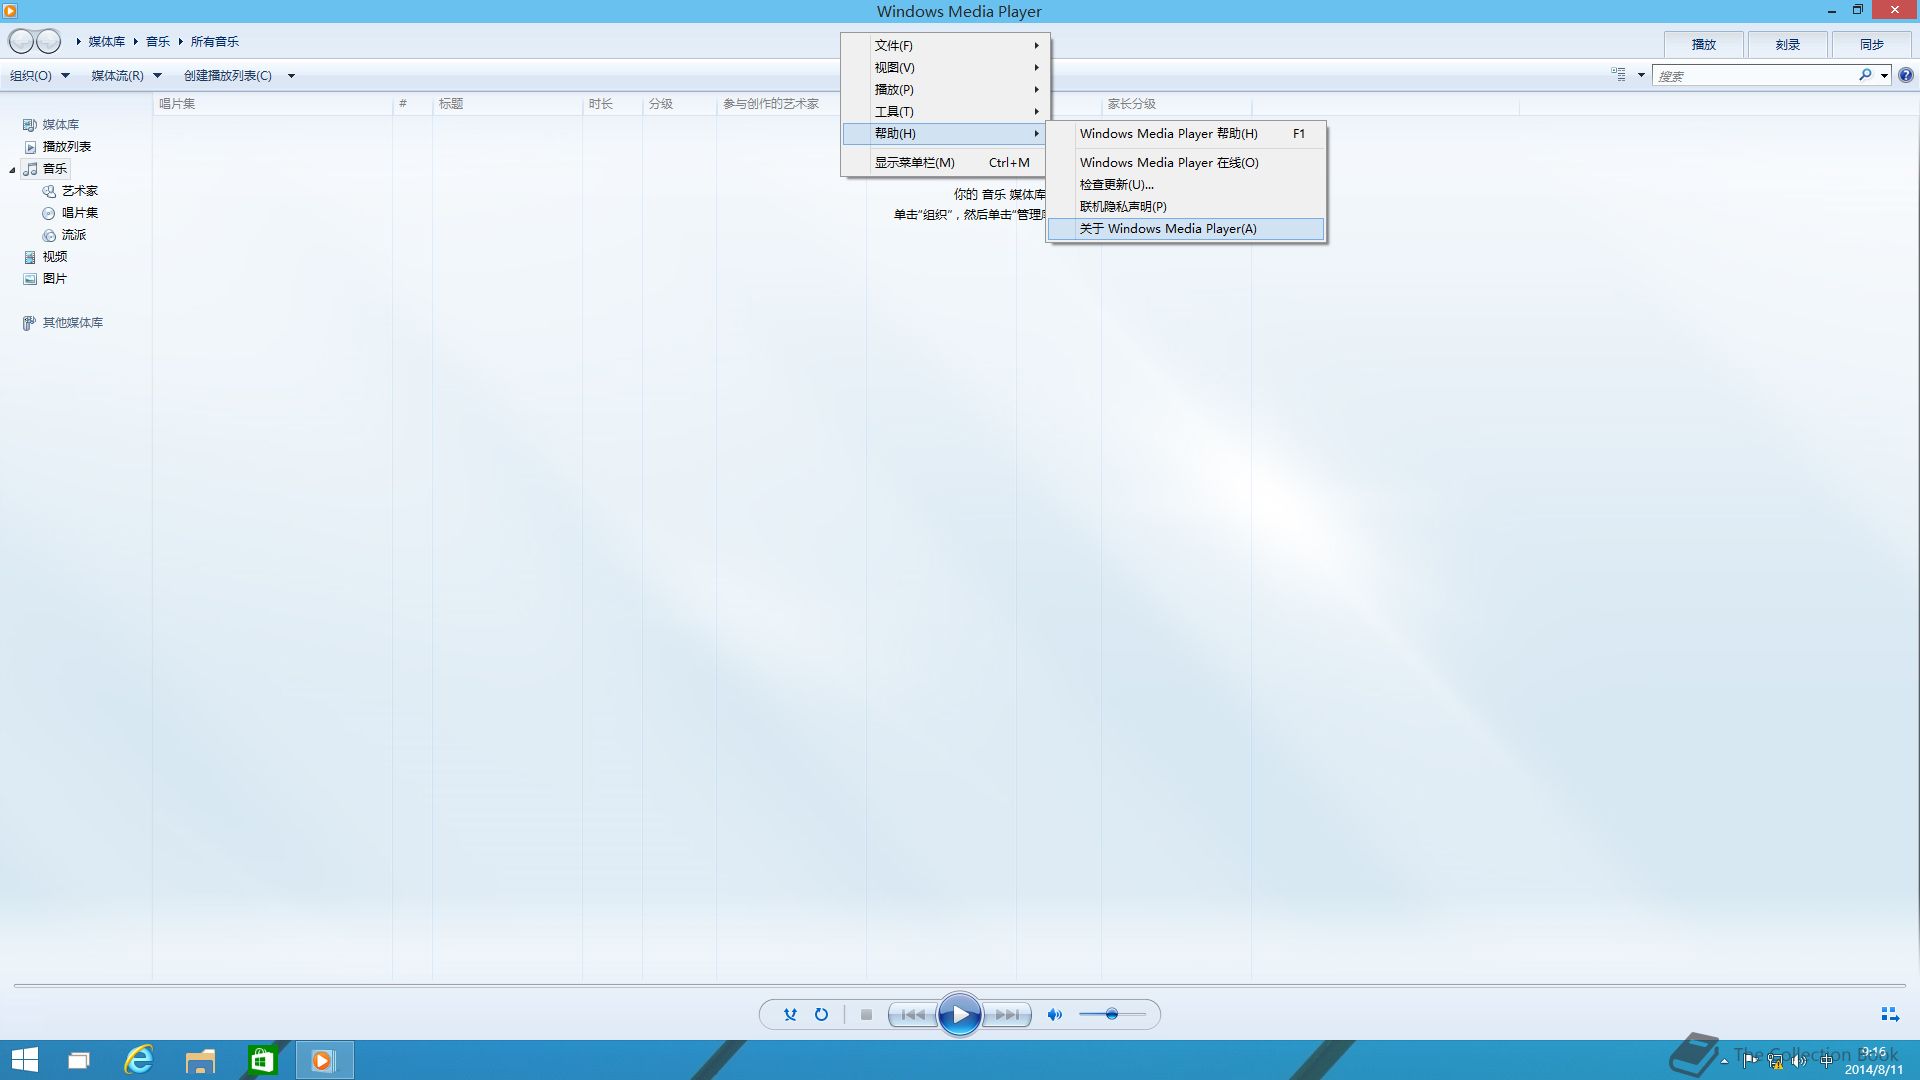Open the 工具(T) submenu
Image resolution: width=1920 pixels, height=1080 pixels.
tap(945, 111)
